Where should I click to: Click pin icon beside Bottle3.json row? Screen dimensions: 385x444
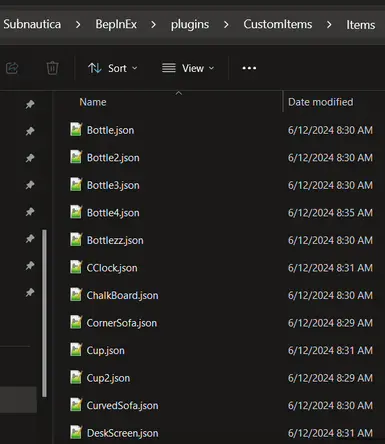(x=30, y=185)
